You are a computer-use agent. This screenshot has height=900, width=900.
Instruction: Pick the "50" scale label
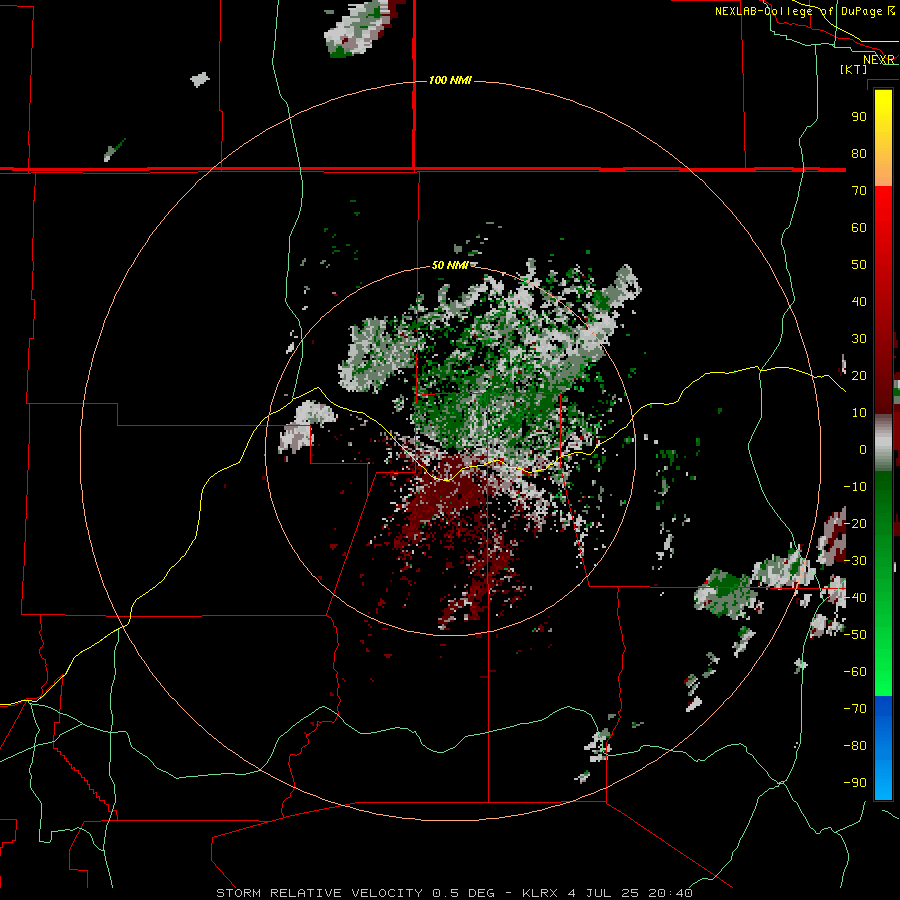pyautogui.click(x=859, y=265)
